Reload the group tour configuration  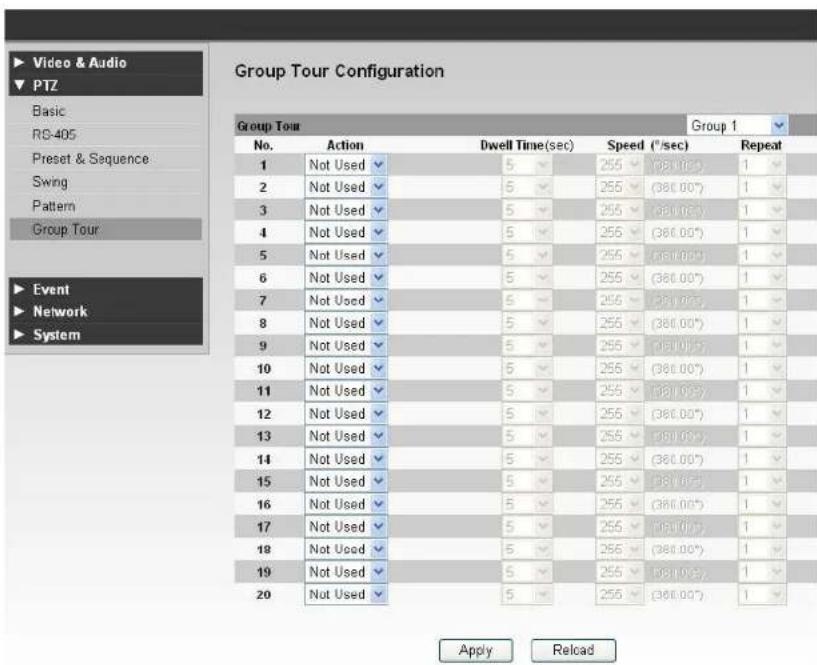tap(573, 650)
